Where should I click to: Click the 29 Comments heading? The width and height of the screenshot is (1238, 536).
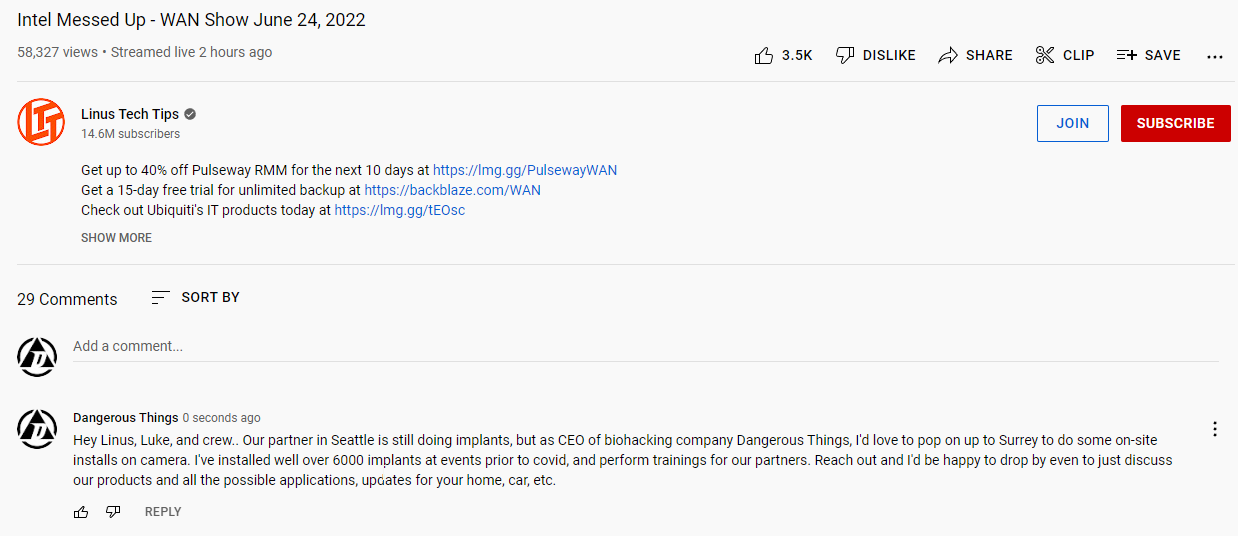[x=67, y=299]
